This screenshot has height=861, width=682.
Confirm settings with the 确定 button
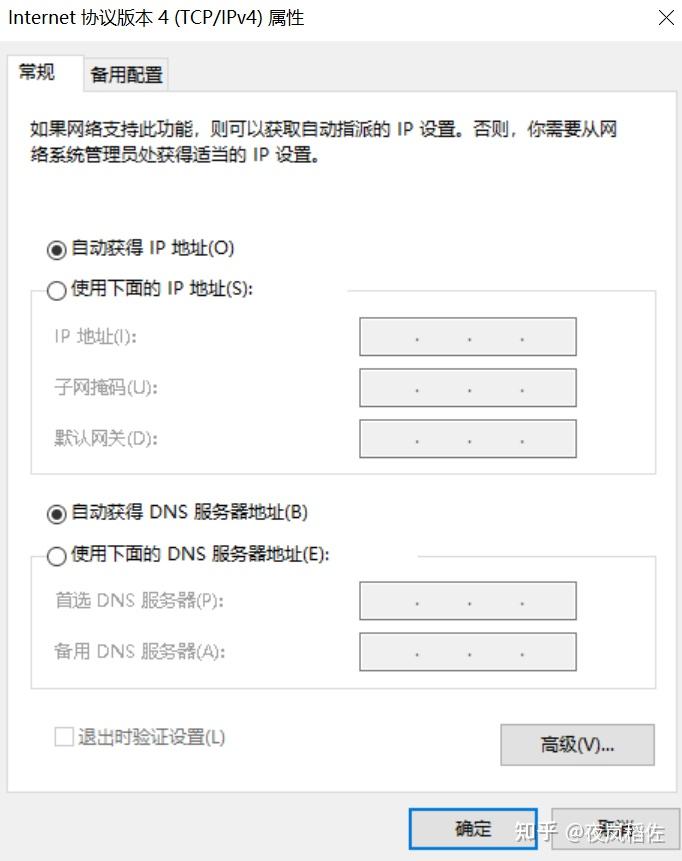point(472,829)
